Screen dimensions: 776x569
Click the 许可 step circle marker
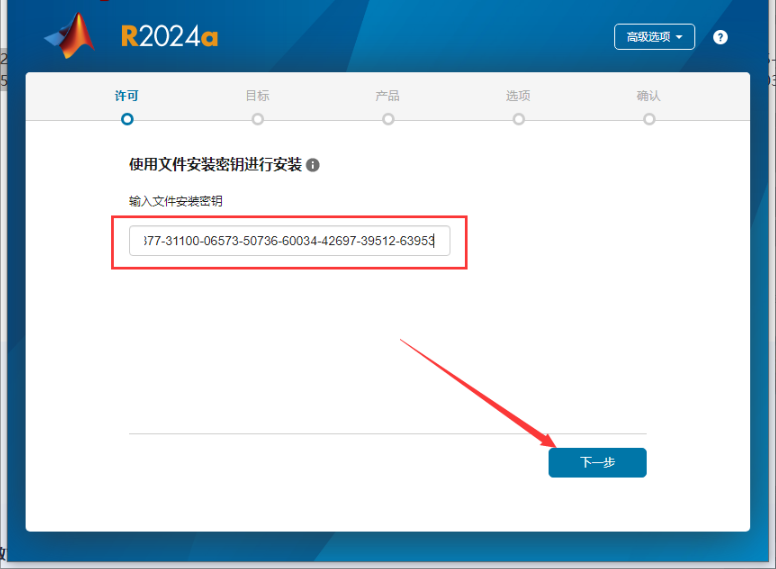point(127,119)
